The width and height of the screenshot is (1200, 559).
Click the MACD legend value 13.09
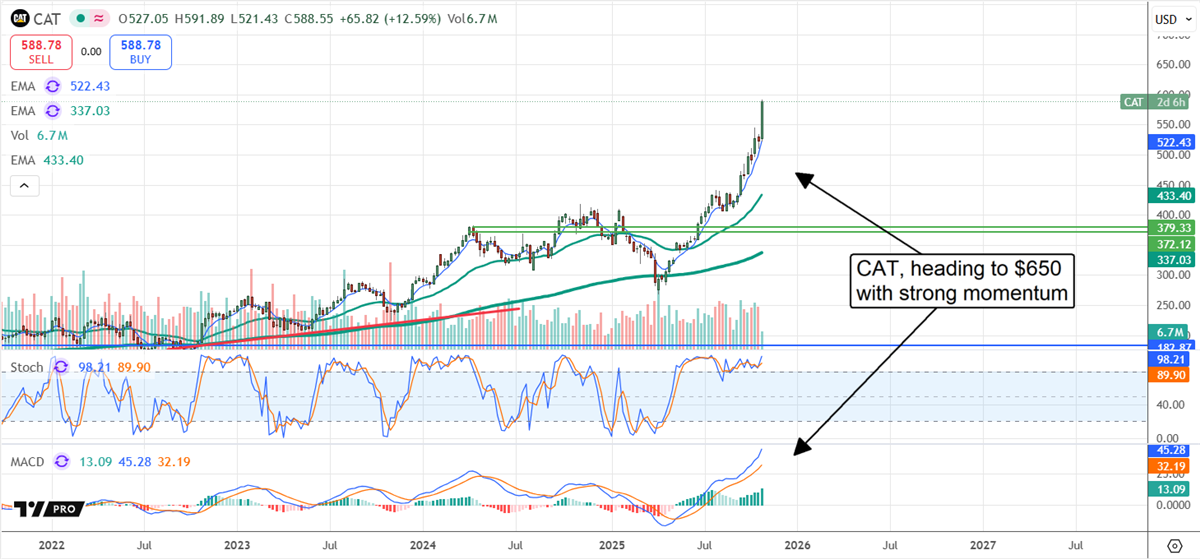97,462
